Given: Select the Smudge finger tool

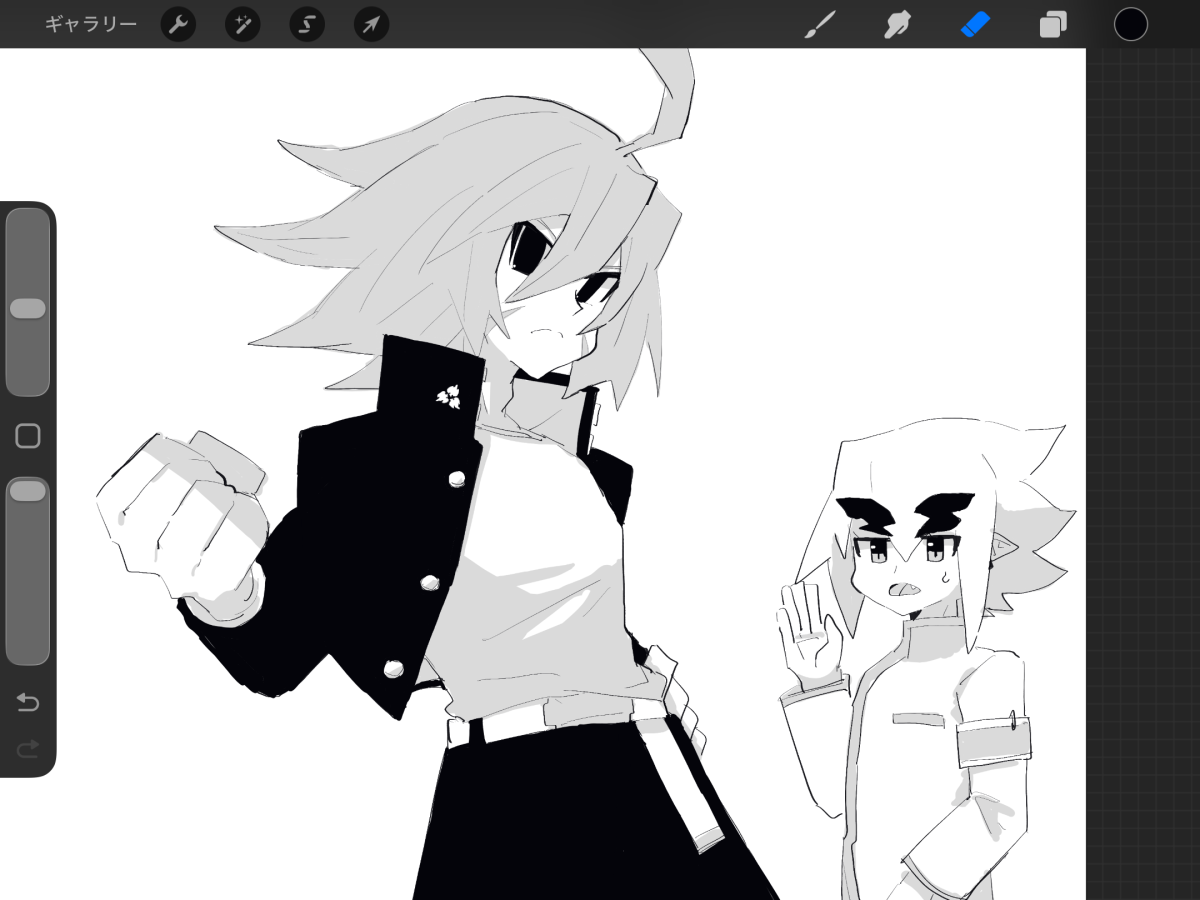Looking at the screenshot, I should point(897,24).
